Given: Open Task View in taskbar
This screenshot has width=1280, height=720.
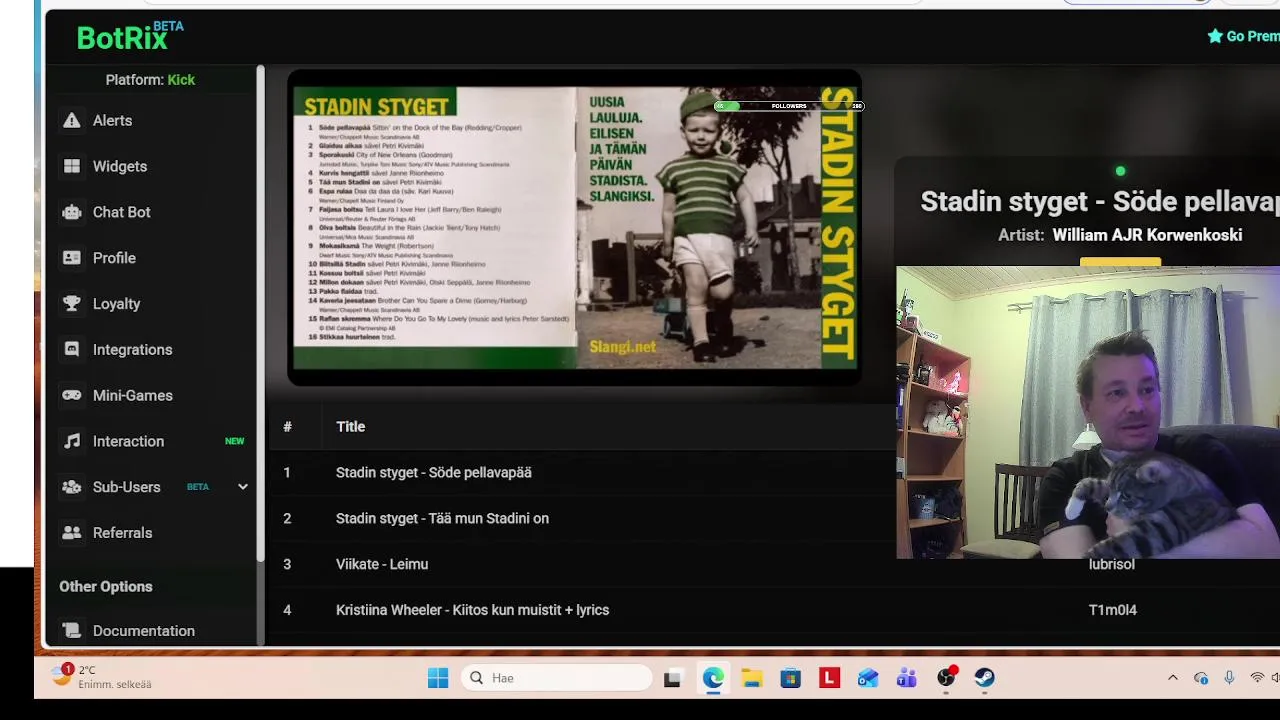Looking at the screenshot, I should click(x=673, y=678).
